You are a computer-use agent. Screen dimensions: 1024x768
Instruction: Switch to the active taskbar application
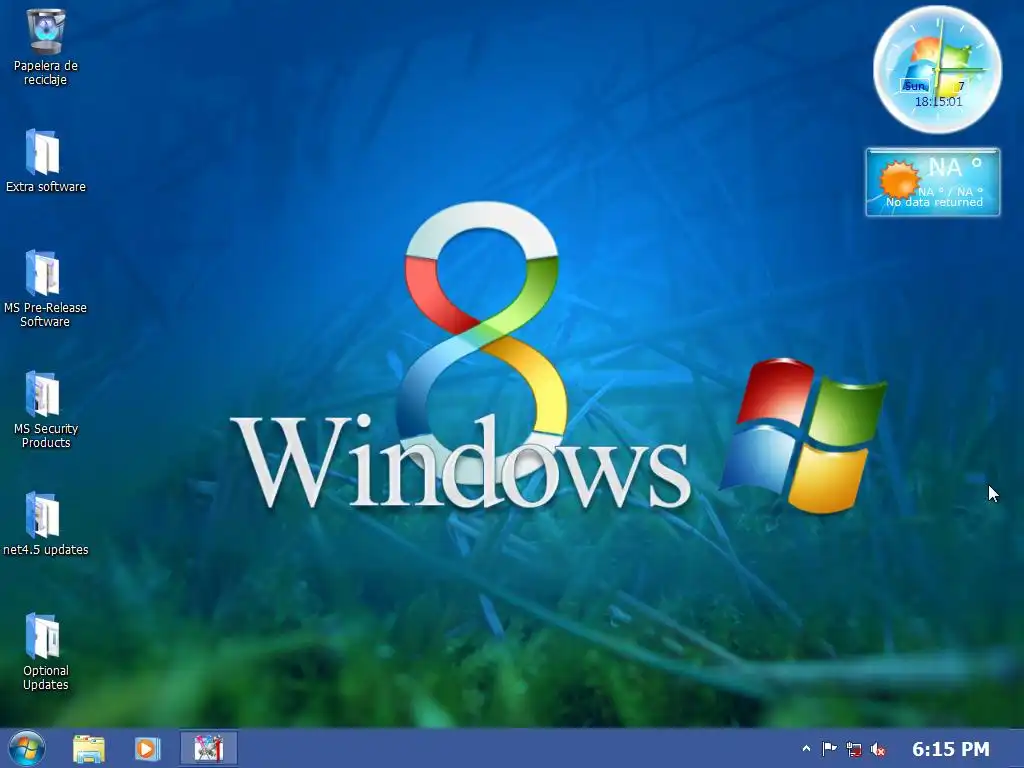coord(209,748)
